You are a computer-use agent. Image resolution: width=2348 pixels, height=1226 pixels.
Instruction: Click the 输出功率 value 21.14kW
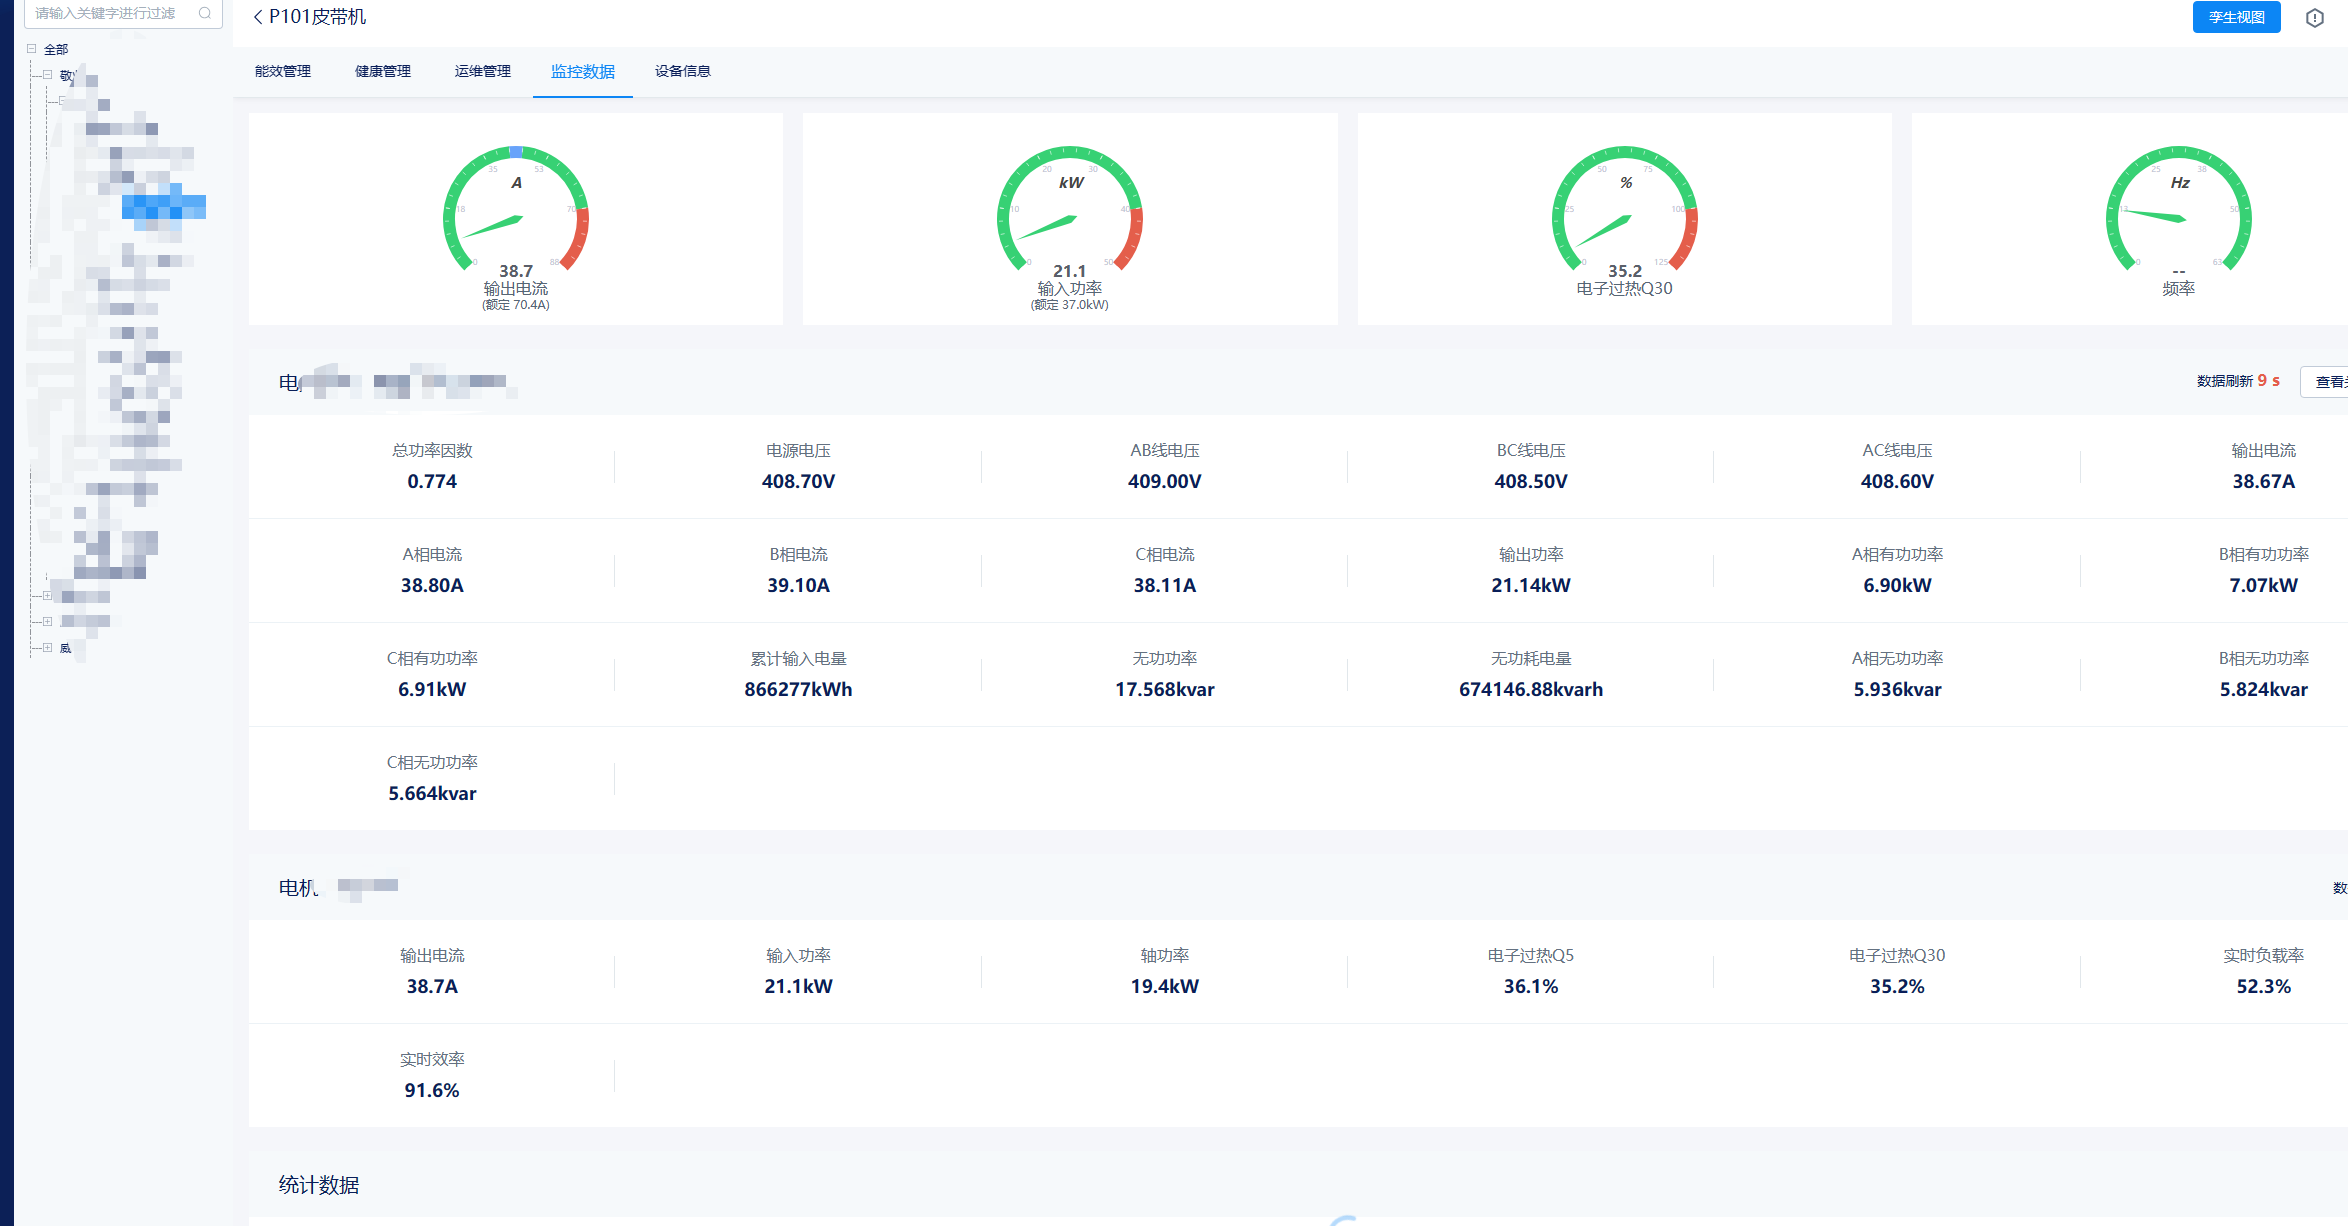[1531, 585]
